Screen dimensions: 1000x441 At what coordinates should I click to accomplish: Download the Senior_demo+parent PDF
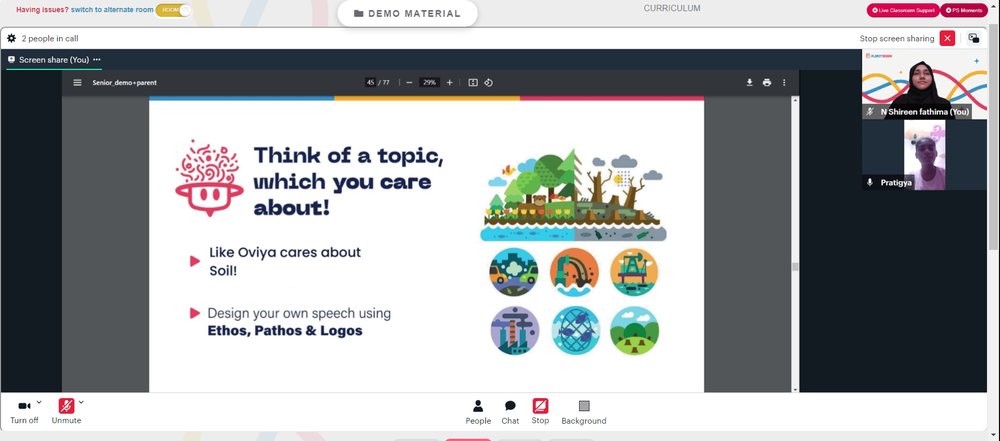tap(749, 82)
